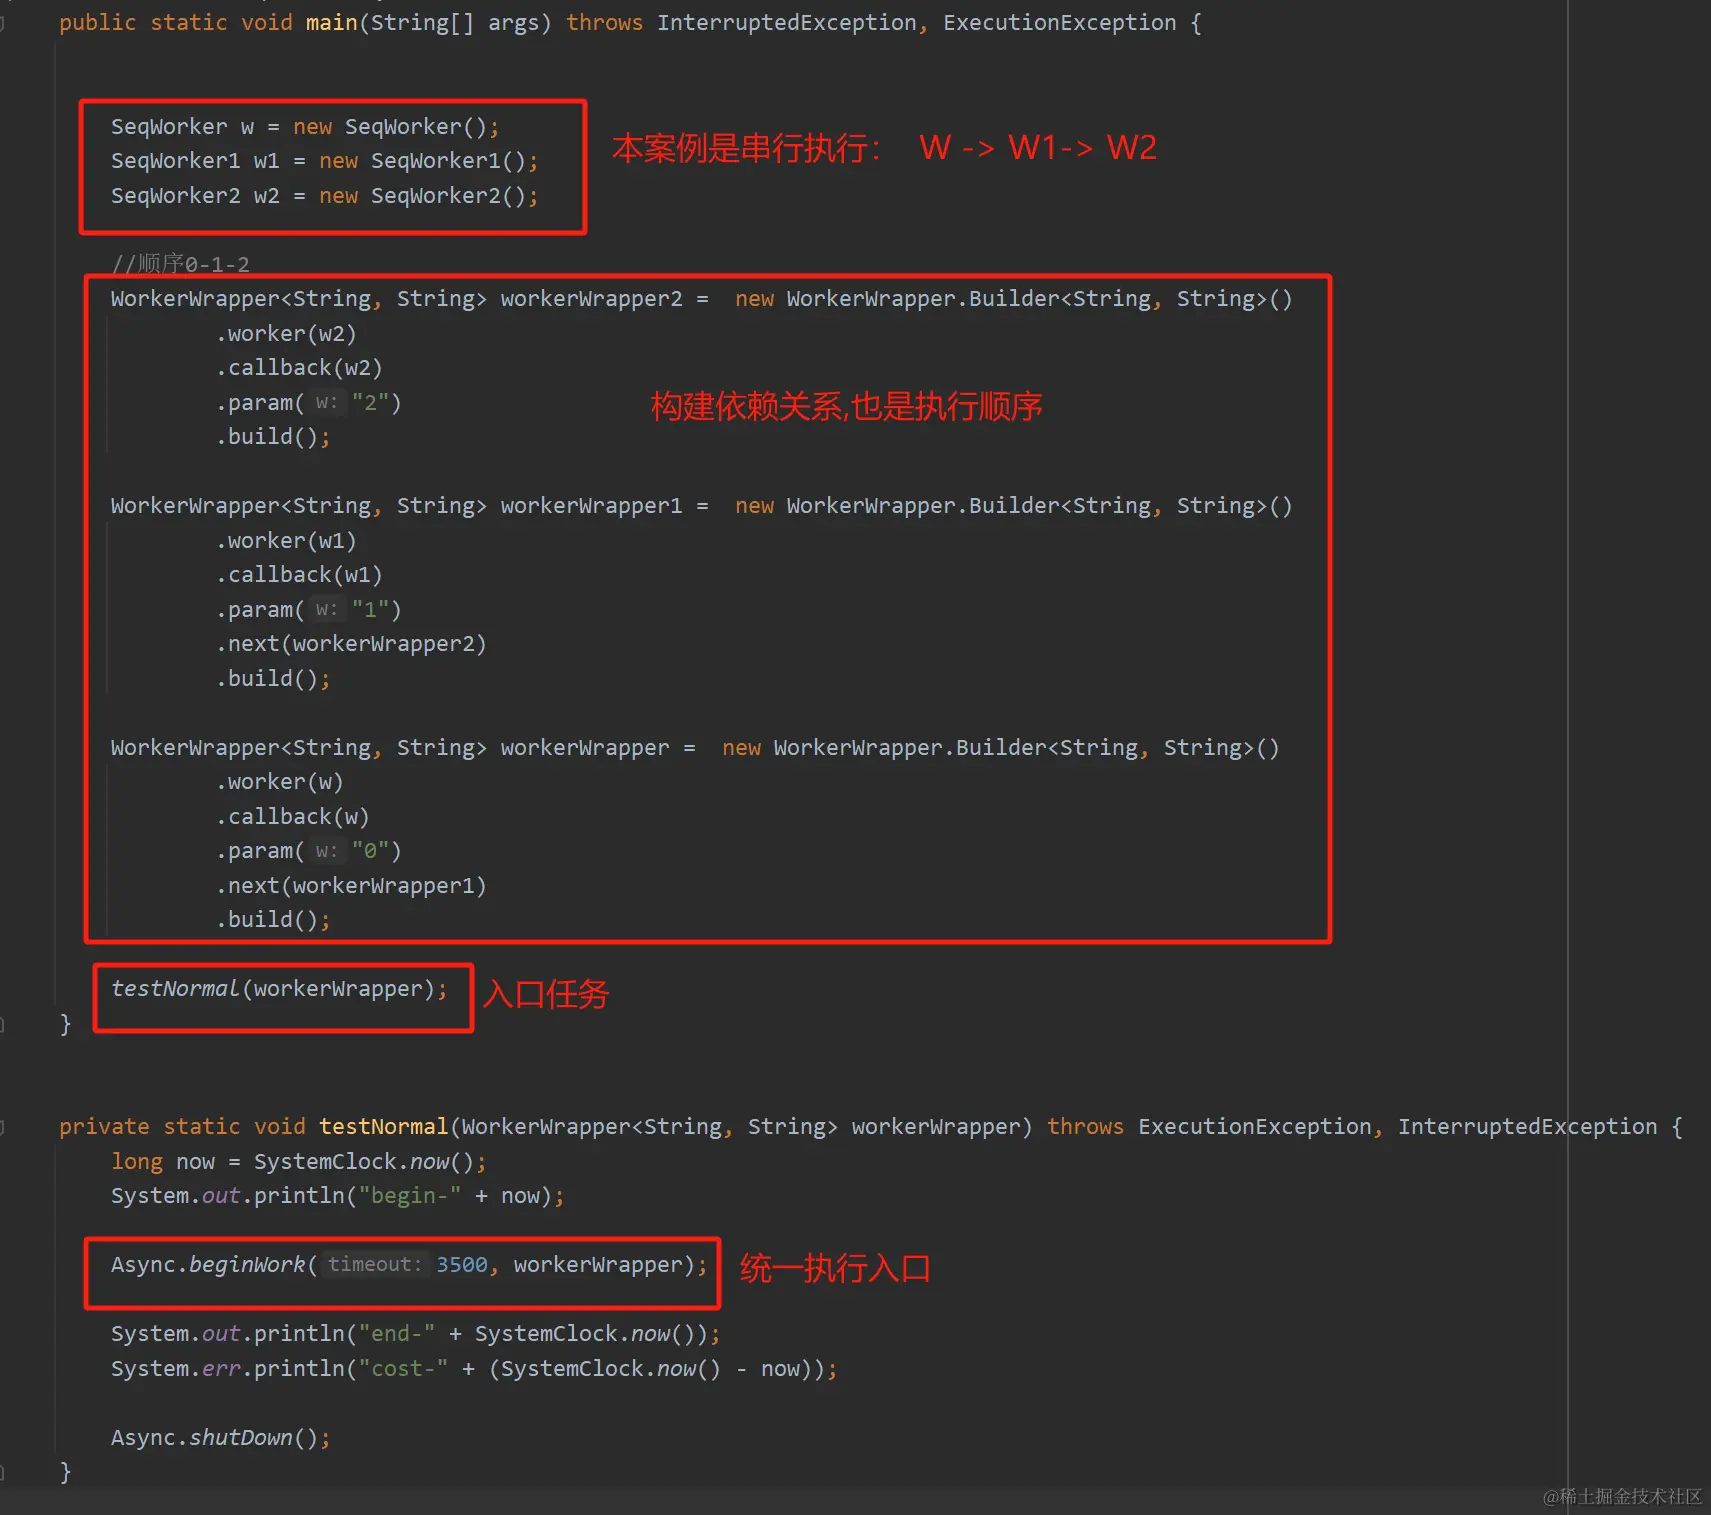Click the timeout value 3500

tap(462, 1265)
